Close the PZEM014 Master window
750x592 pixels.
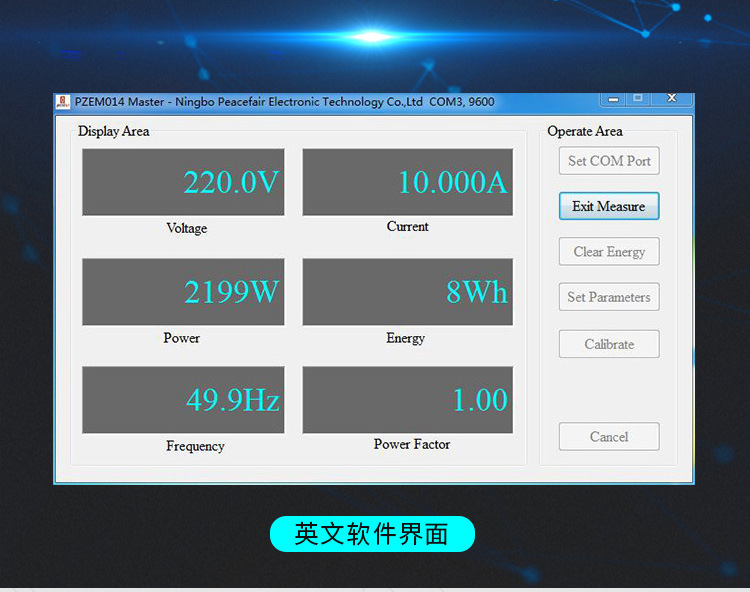coord(672,98)
